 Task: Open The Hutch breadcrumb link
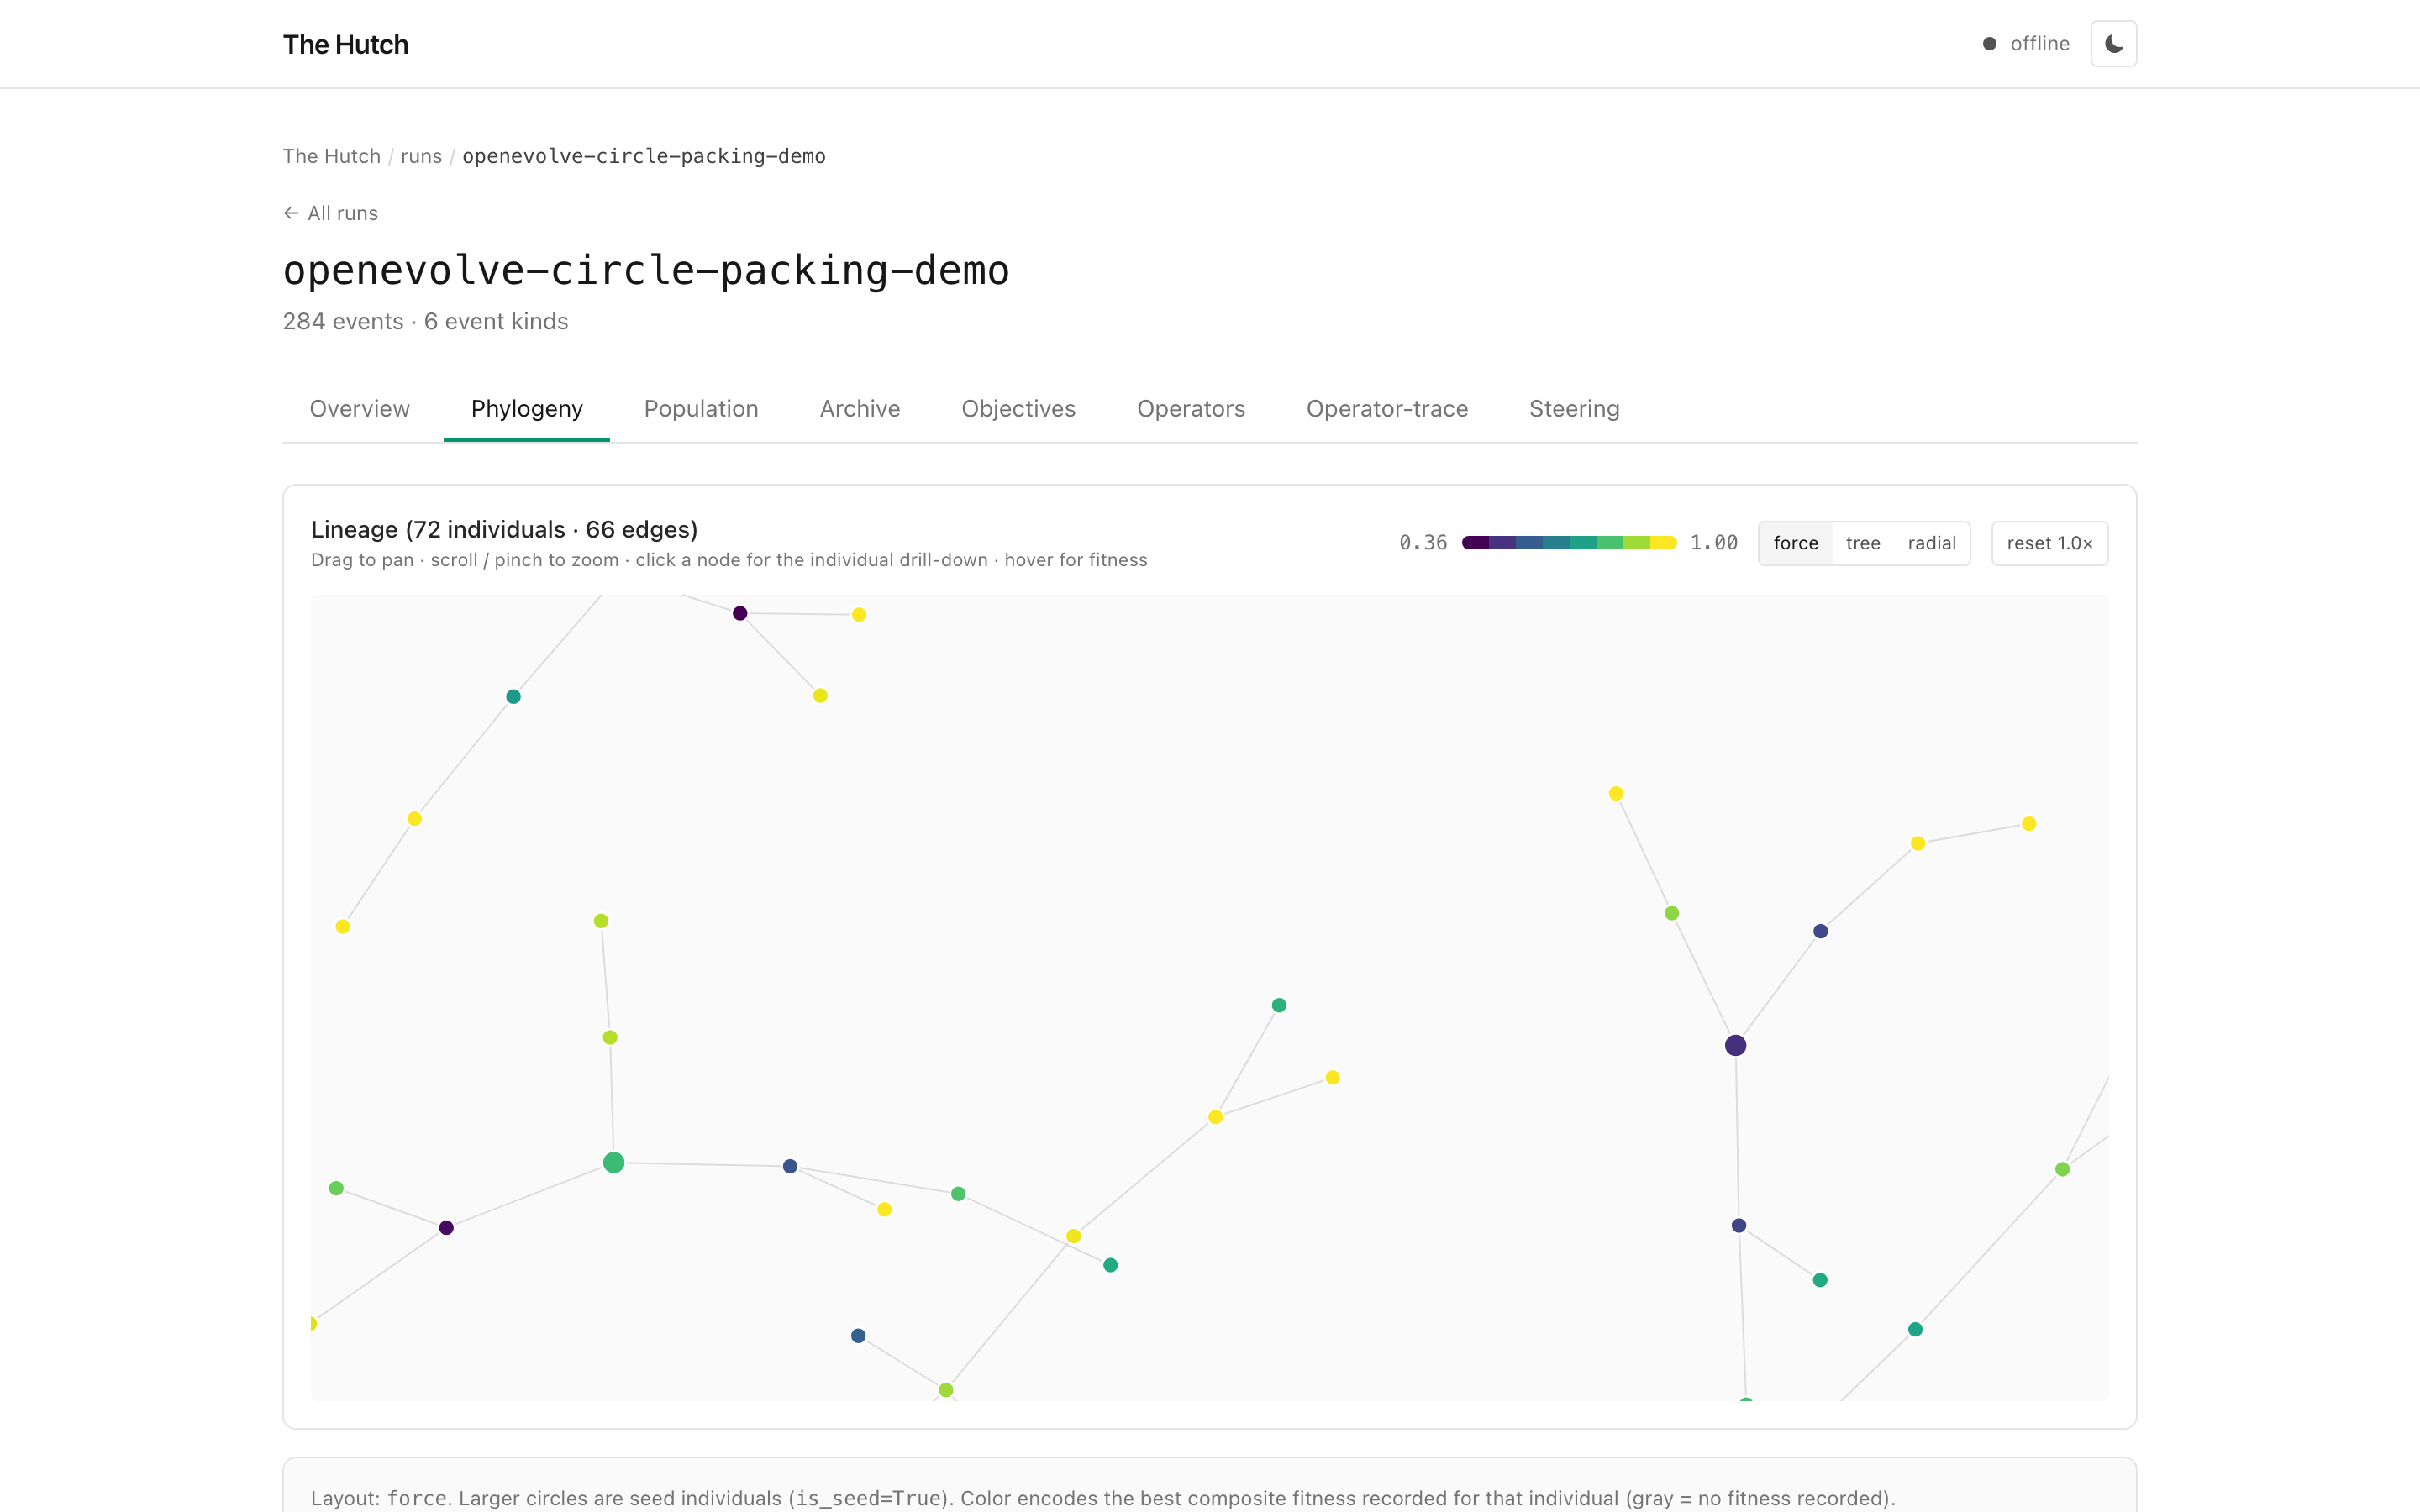click(332, 156)
